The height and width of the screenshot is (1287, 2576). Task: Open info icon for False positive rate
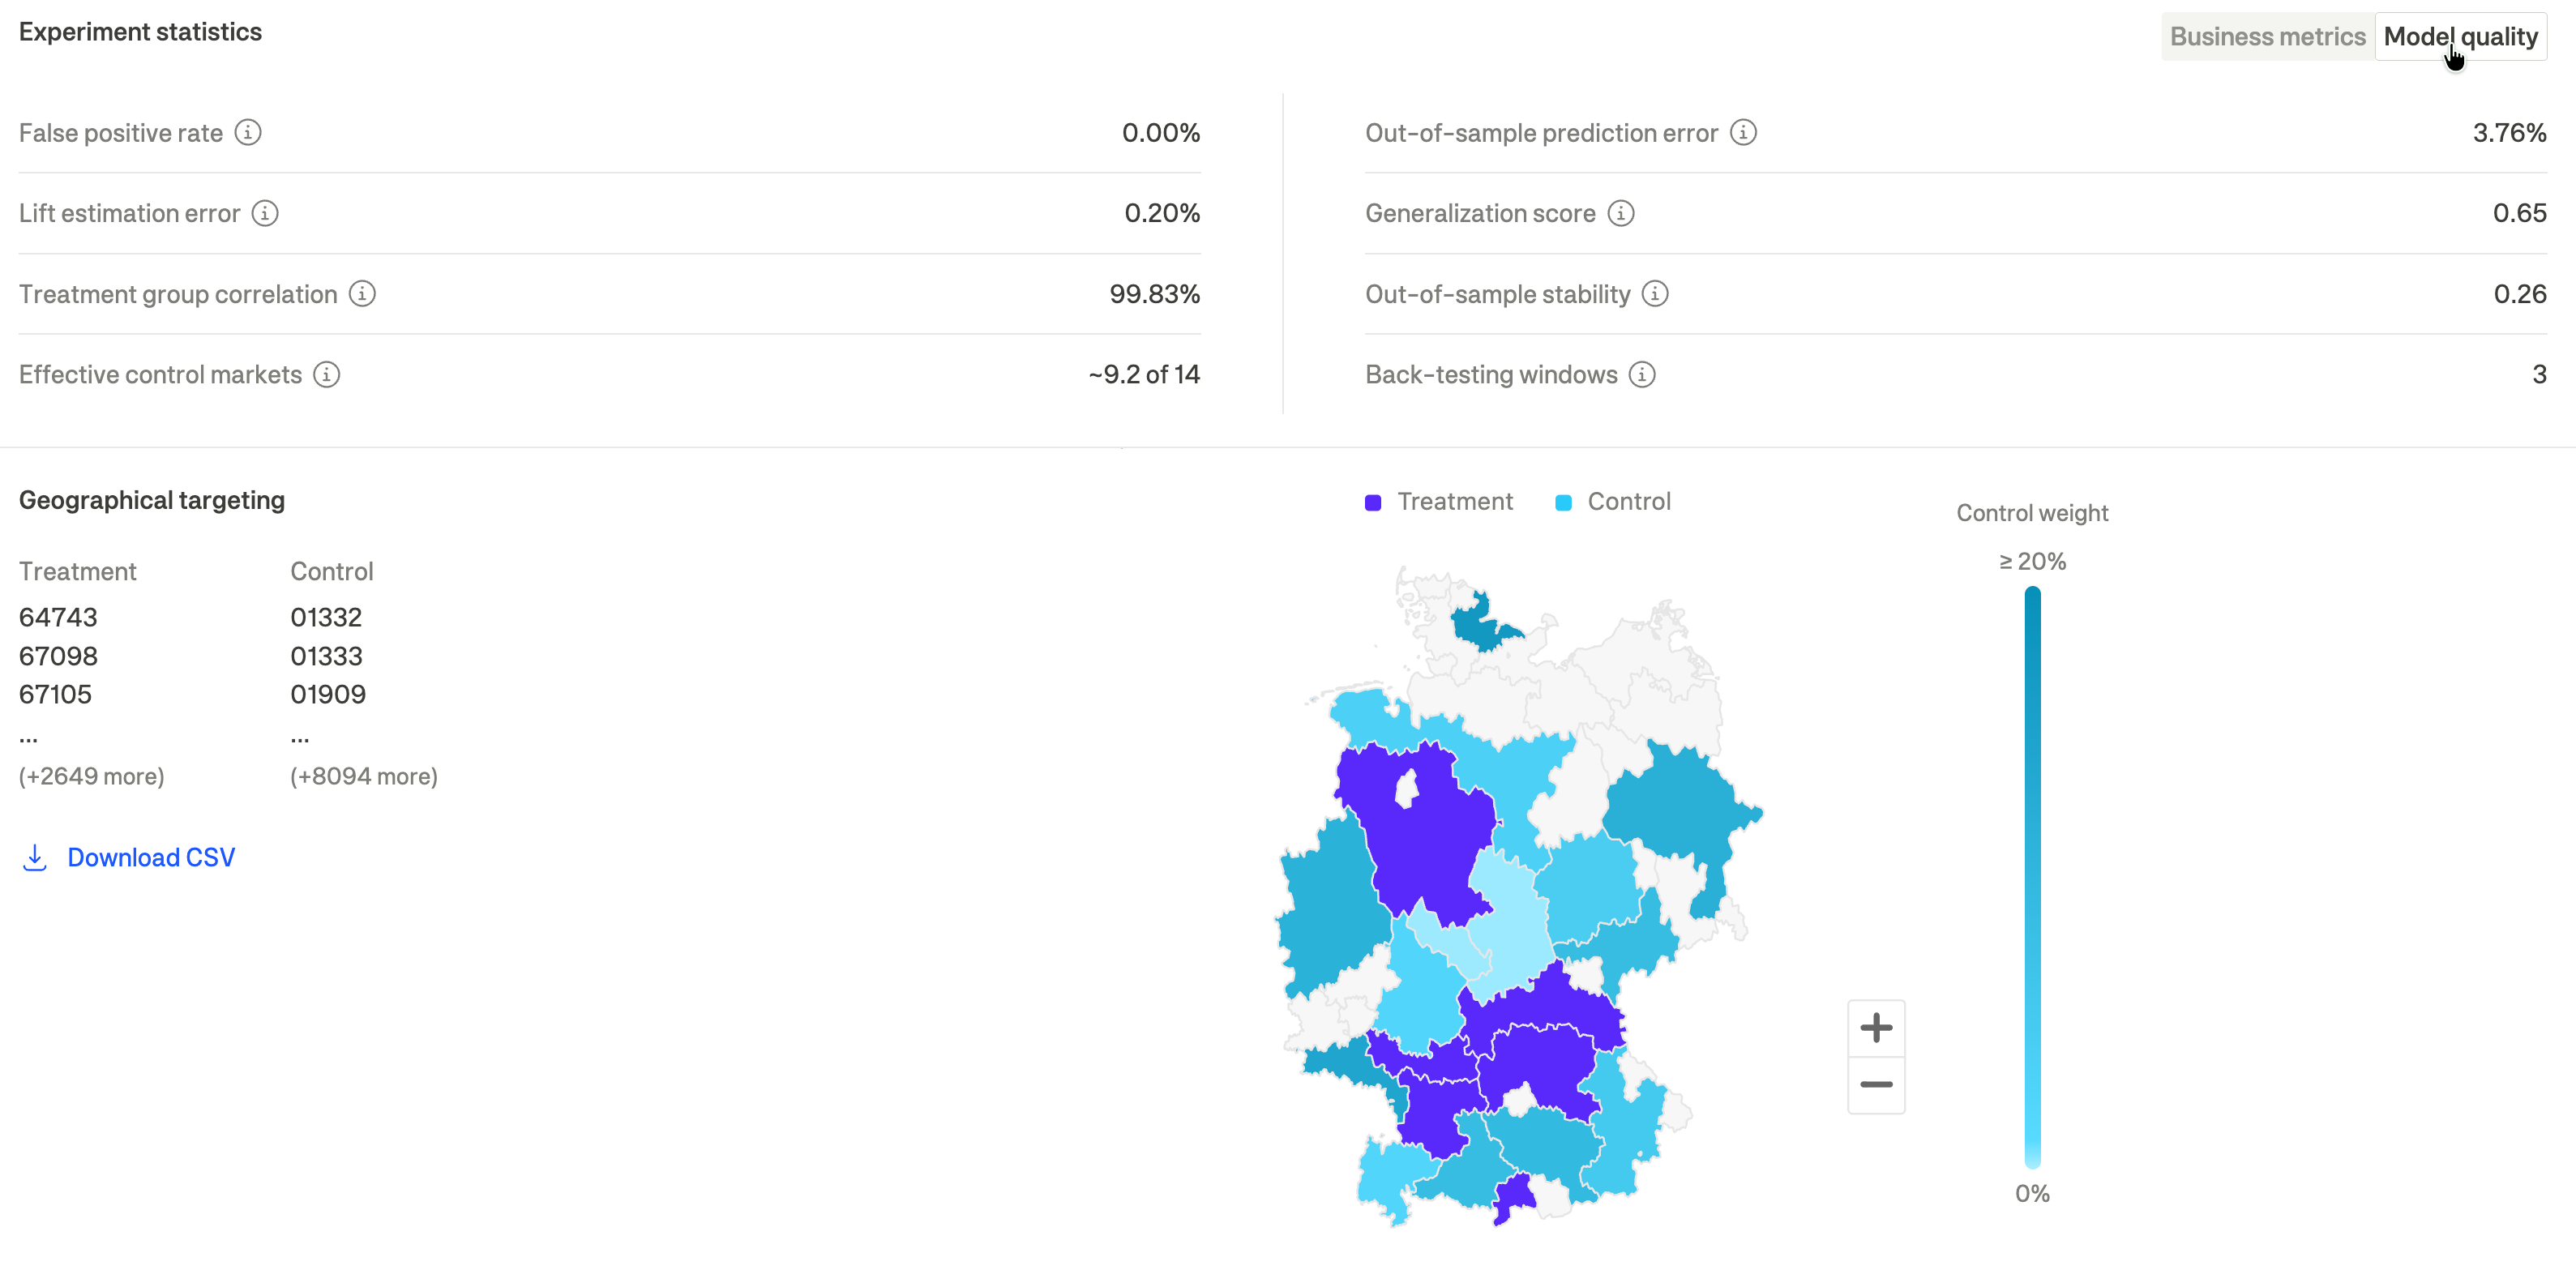pos(248,133)
